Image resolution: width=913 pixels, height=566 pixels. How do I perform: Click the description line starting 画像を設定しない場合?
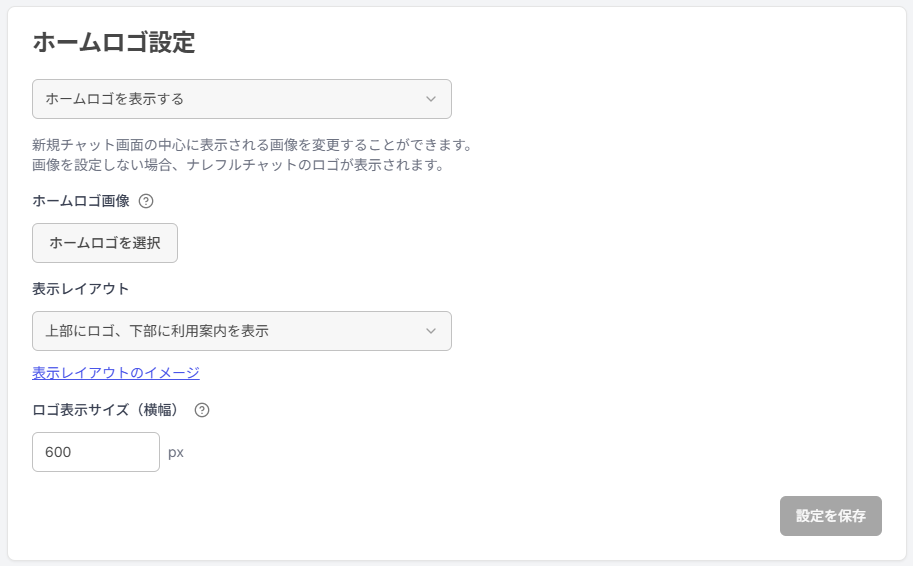coord(237,165)
